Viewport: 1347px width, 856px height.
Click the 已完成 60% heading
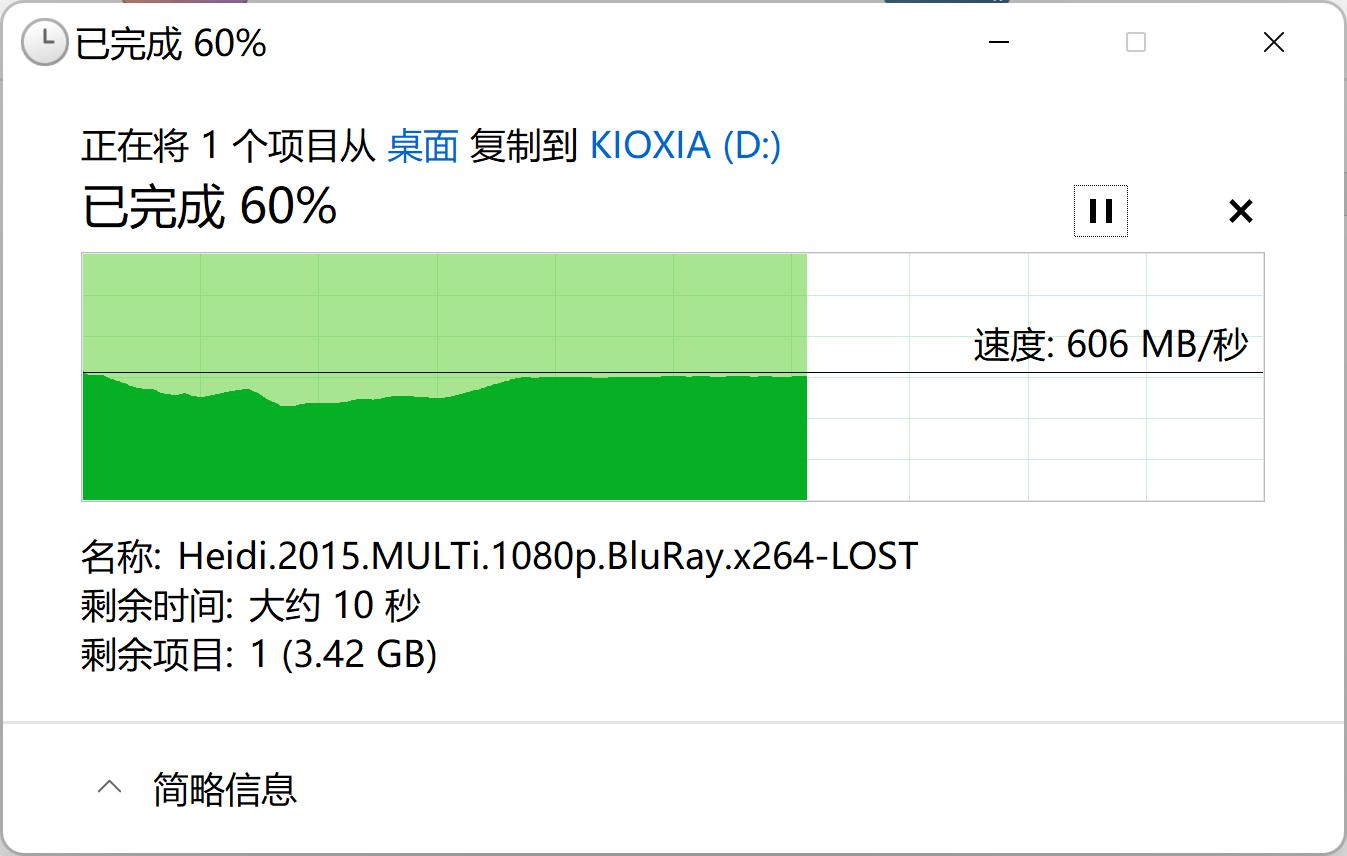coord(209,209)
